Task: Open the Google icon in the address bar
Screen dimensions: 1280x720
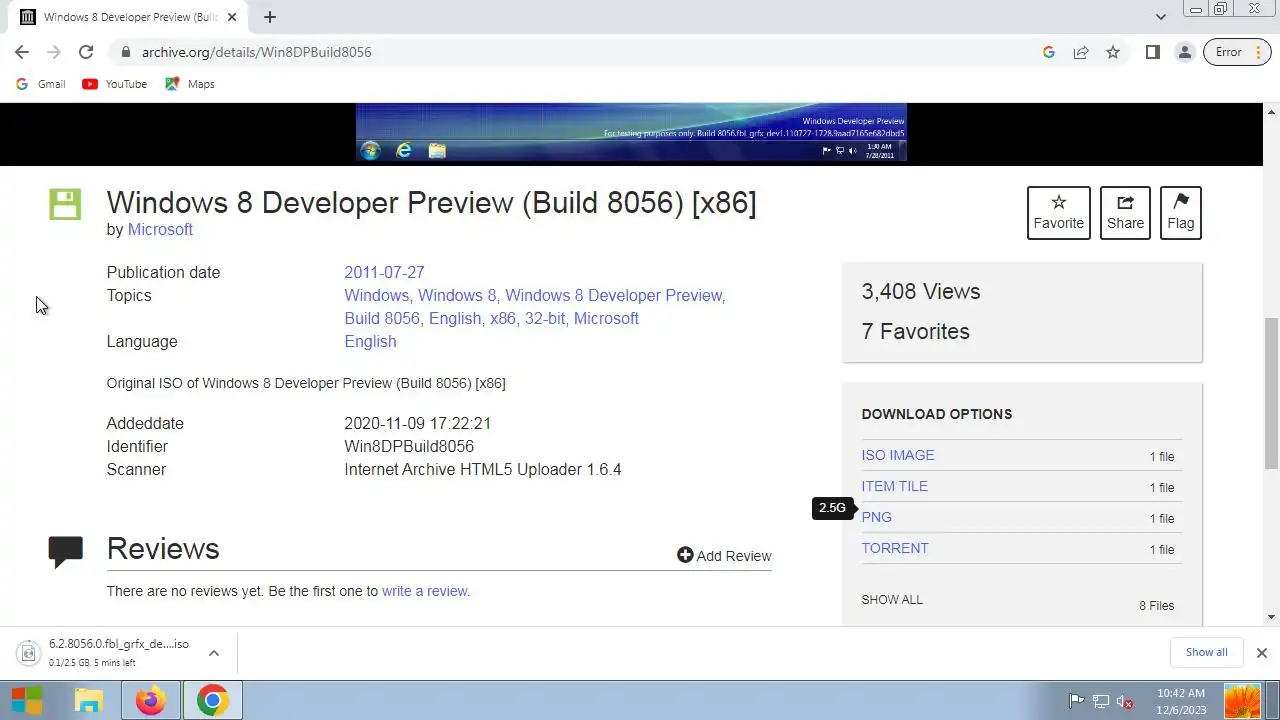Action: pos(1049,52)
